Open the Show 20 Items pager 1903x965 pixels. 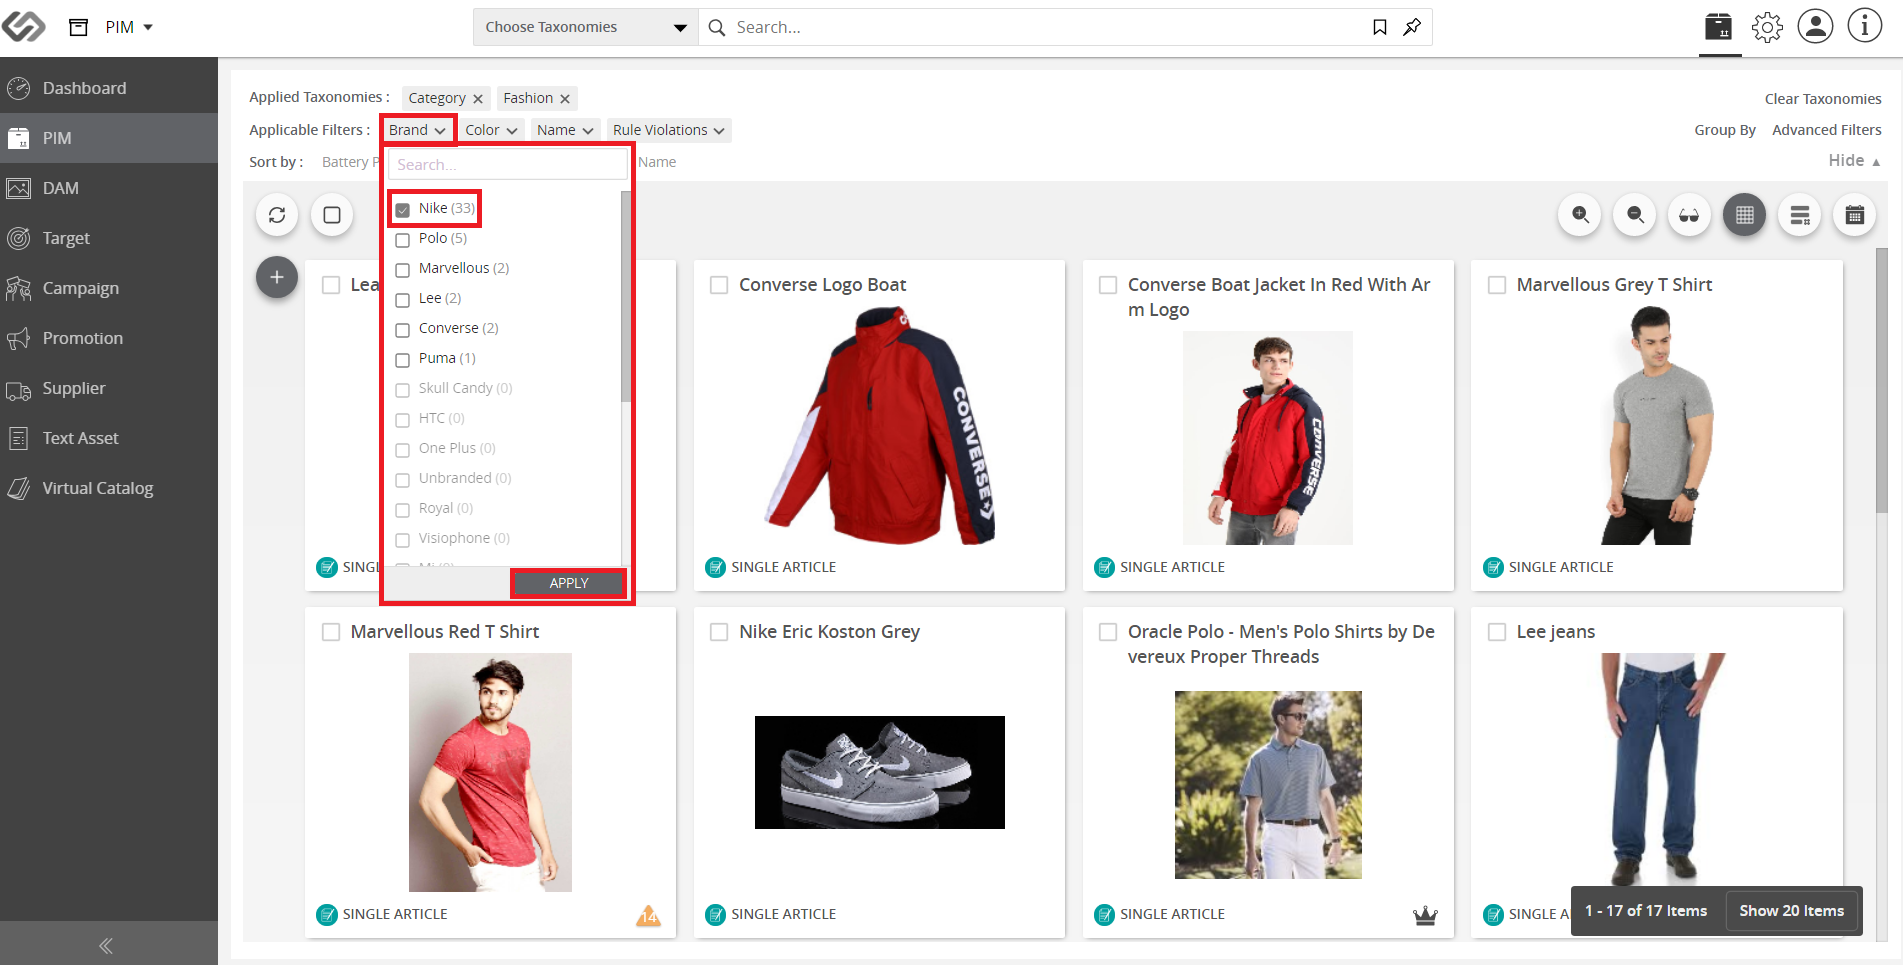tap(1791, 911)
